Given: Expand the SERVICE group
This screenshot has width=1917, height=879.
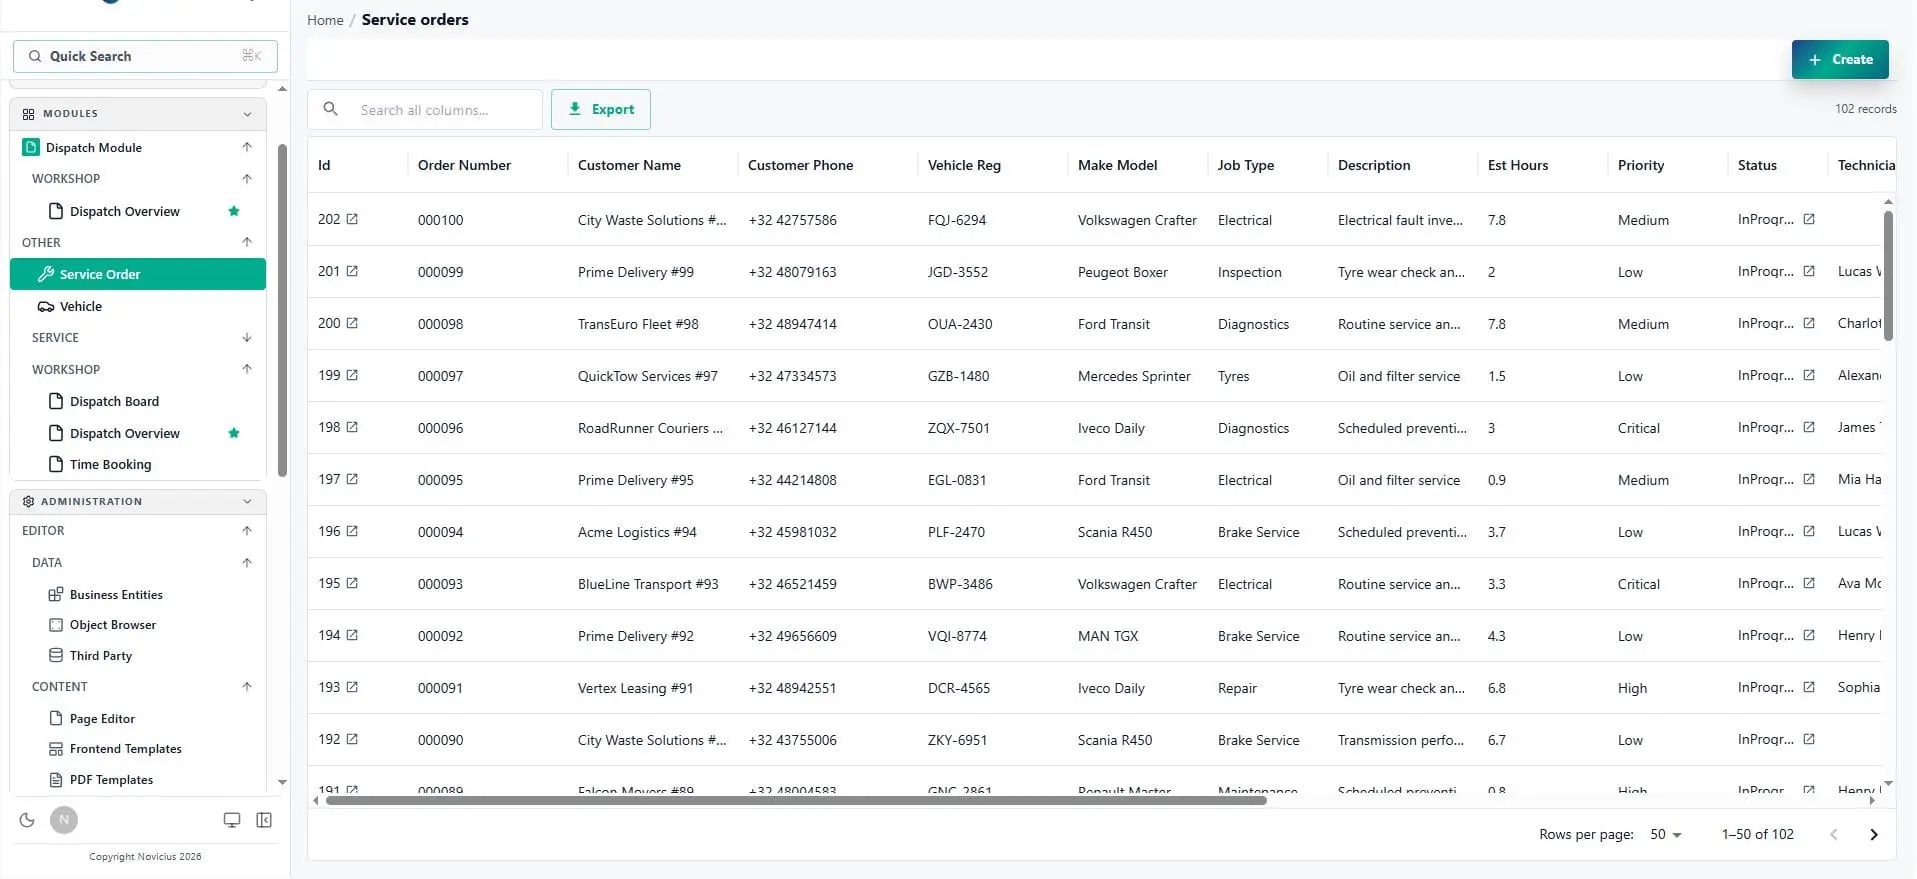Looking at the screenshot, I should (247, 338).
